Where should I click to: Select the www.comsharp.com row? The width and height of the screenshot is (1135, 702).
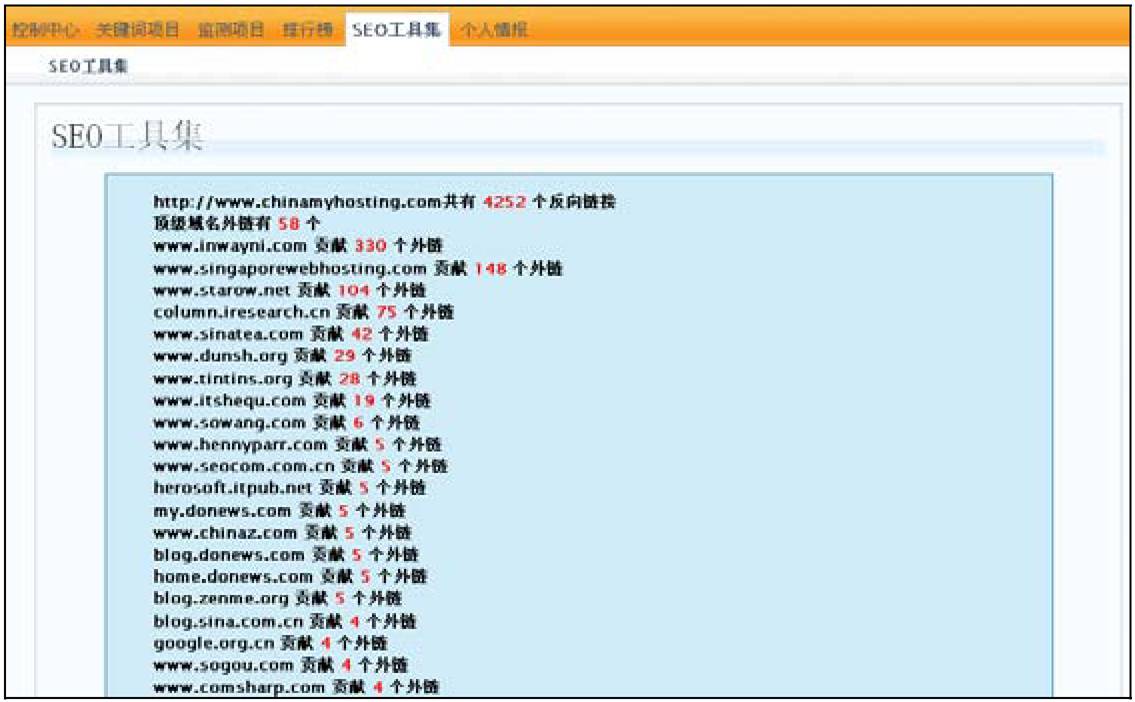click(296, 686)
